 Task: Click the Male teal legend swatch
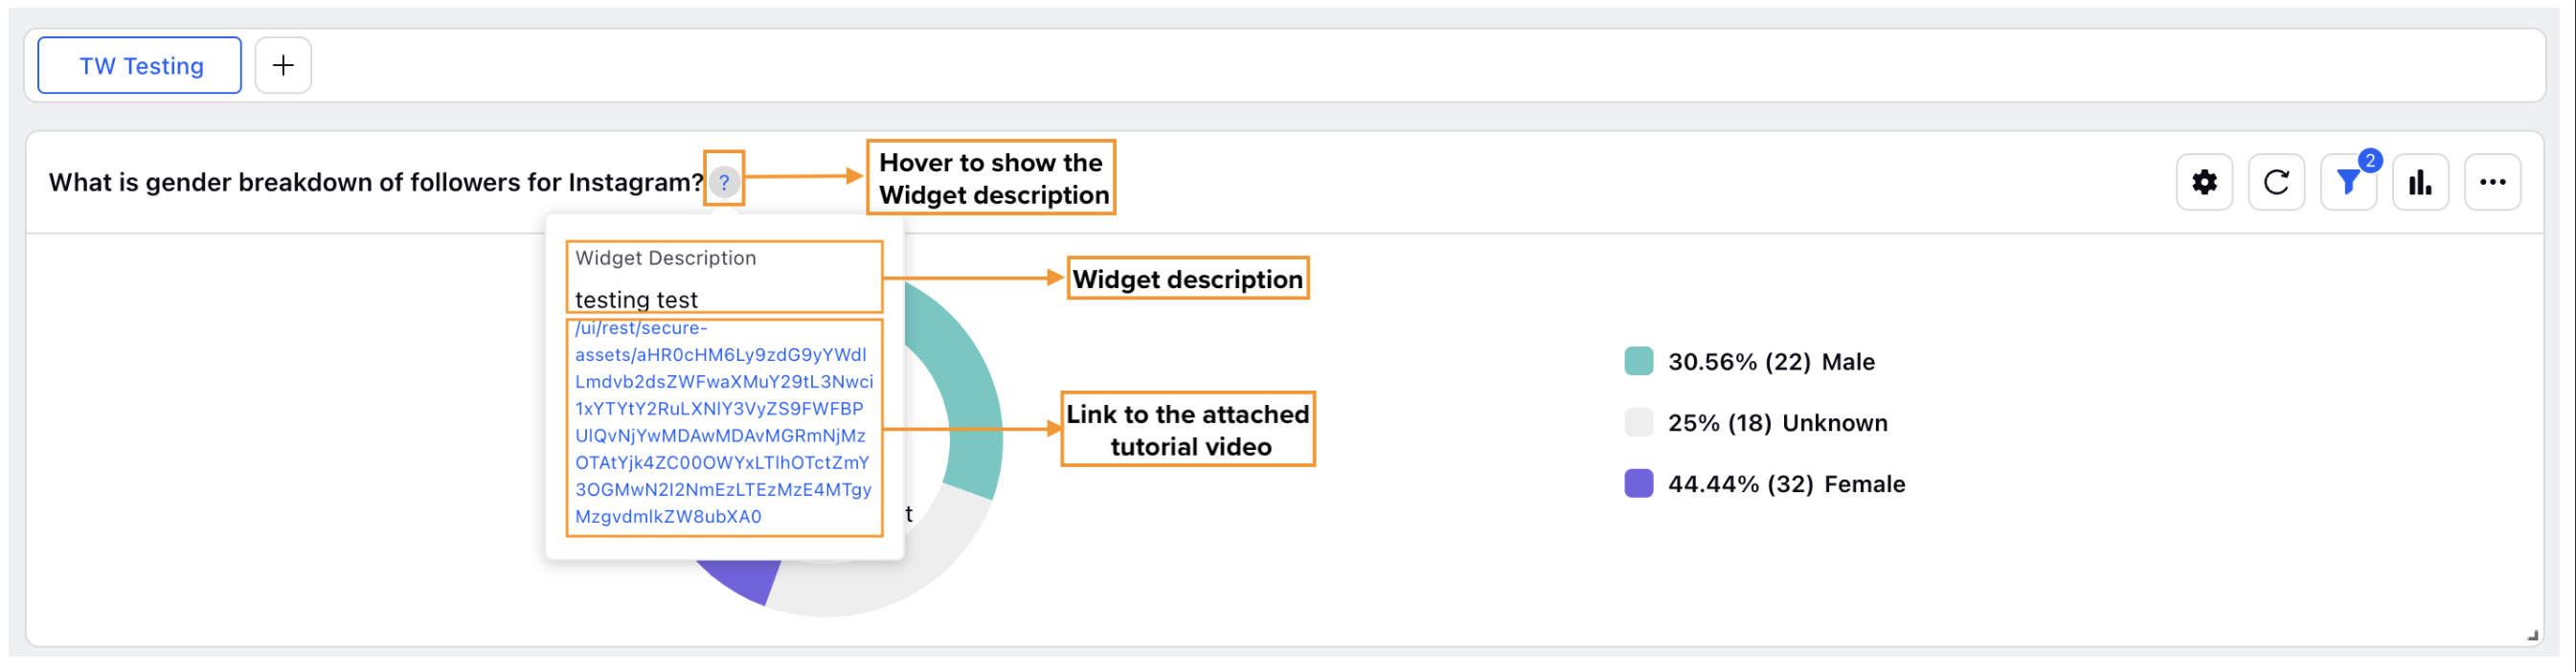[1638, 362]
